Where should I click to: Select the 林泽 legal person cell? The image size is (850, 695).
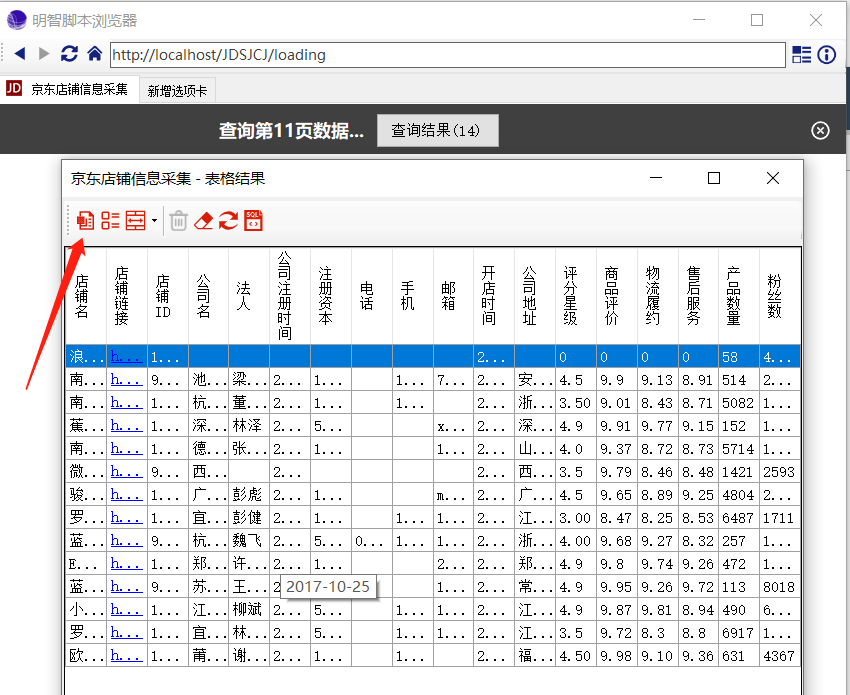(249, 426)
